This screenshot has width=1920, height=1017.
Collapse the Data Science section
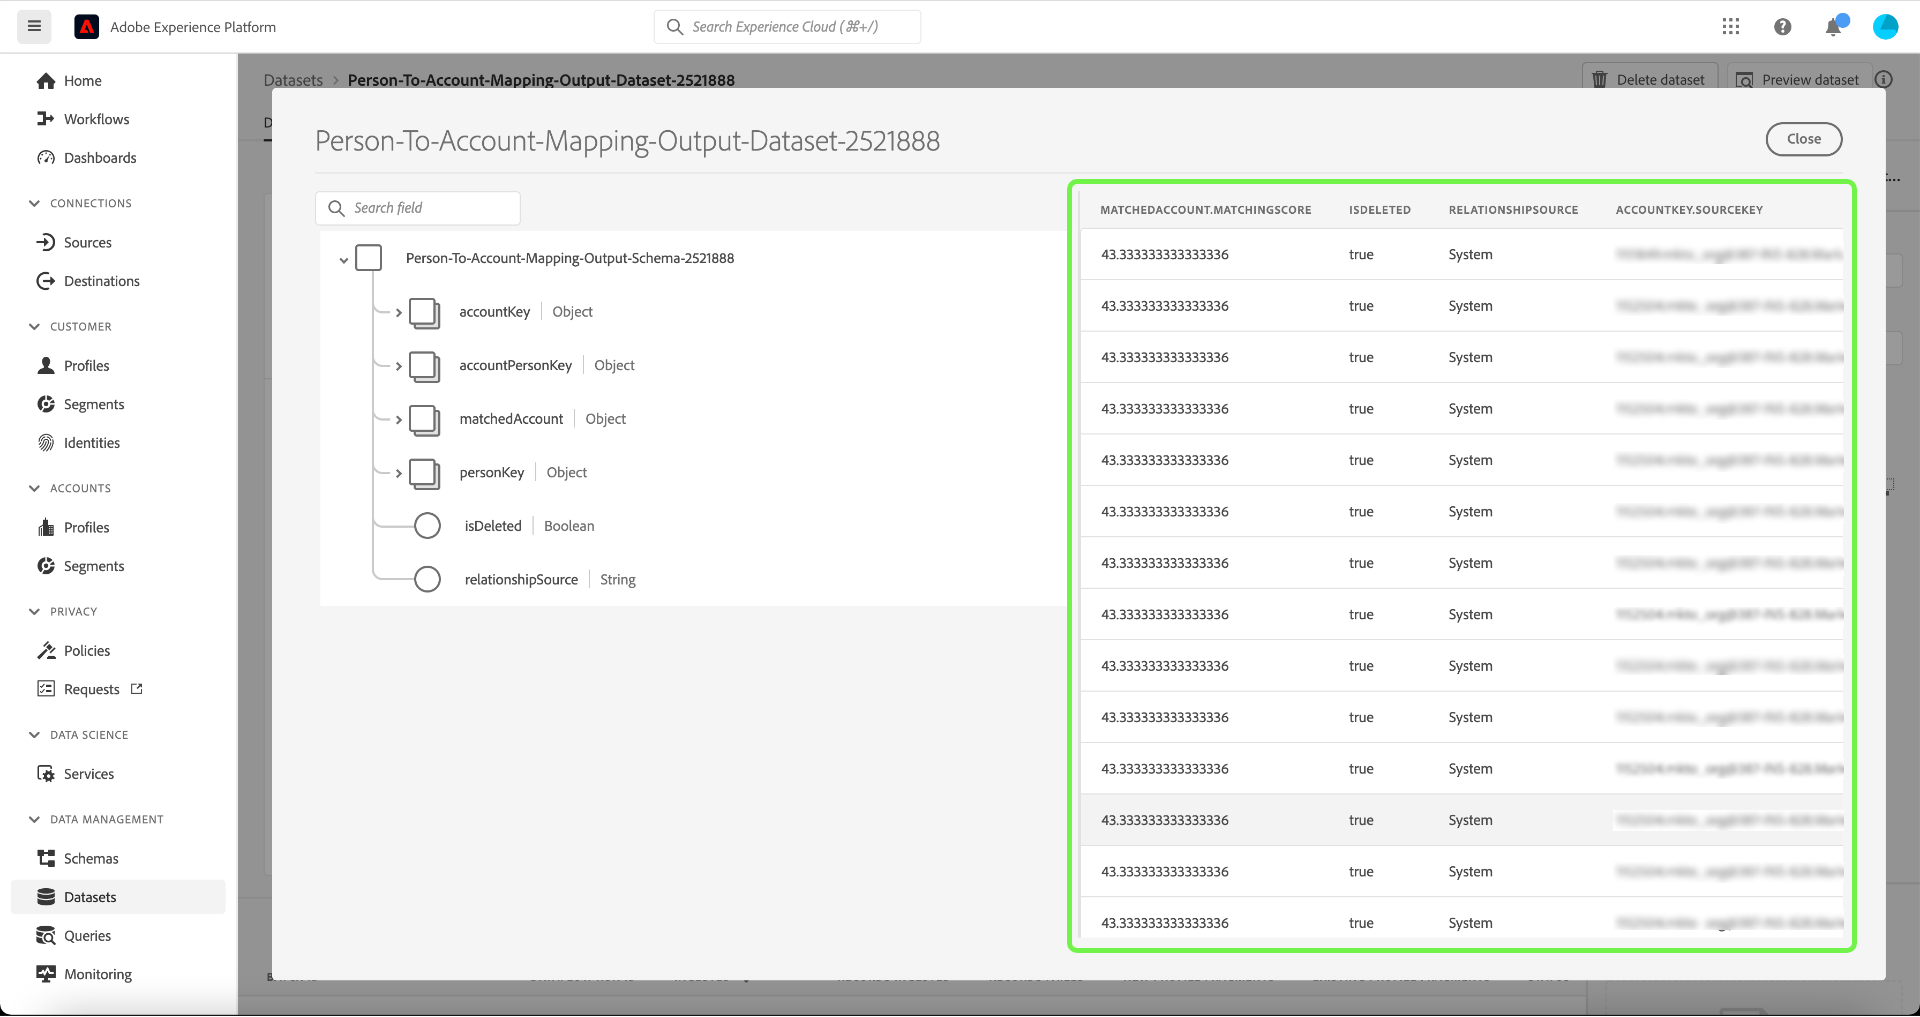(x=34, y=735)
